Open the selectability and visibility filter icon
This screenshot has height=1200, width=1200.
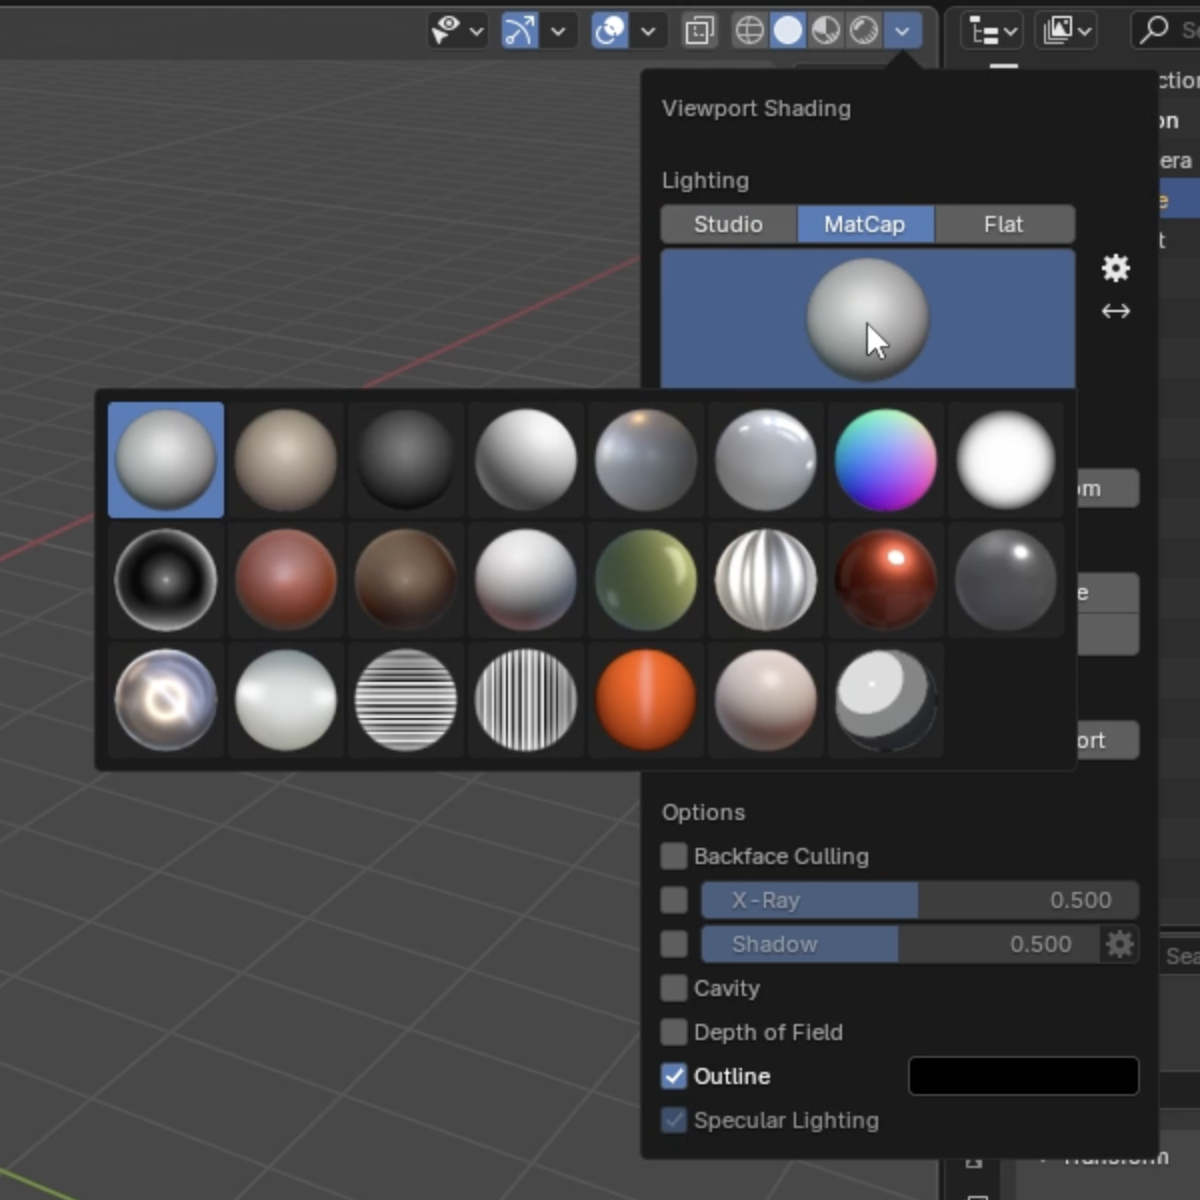point(445,30)
